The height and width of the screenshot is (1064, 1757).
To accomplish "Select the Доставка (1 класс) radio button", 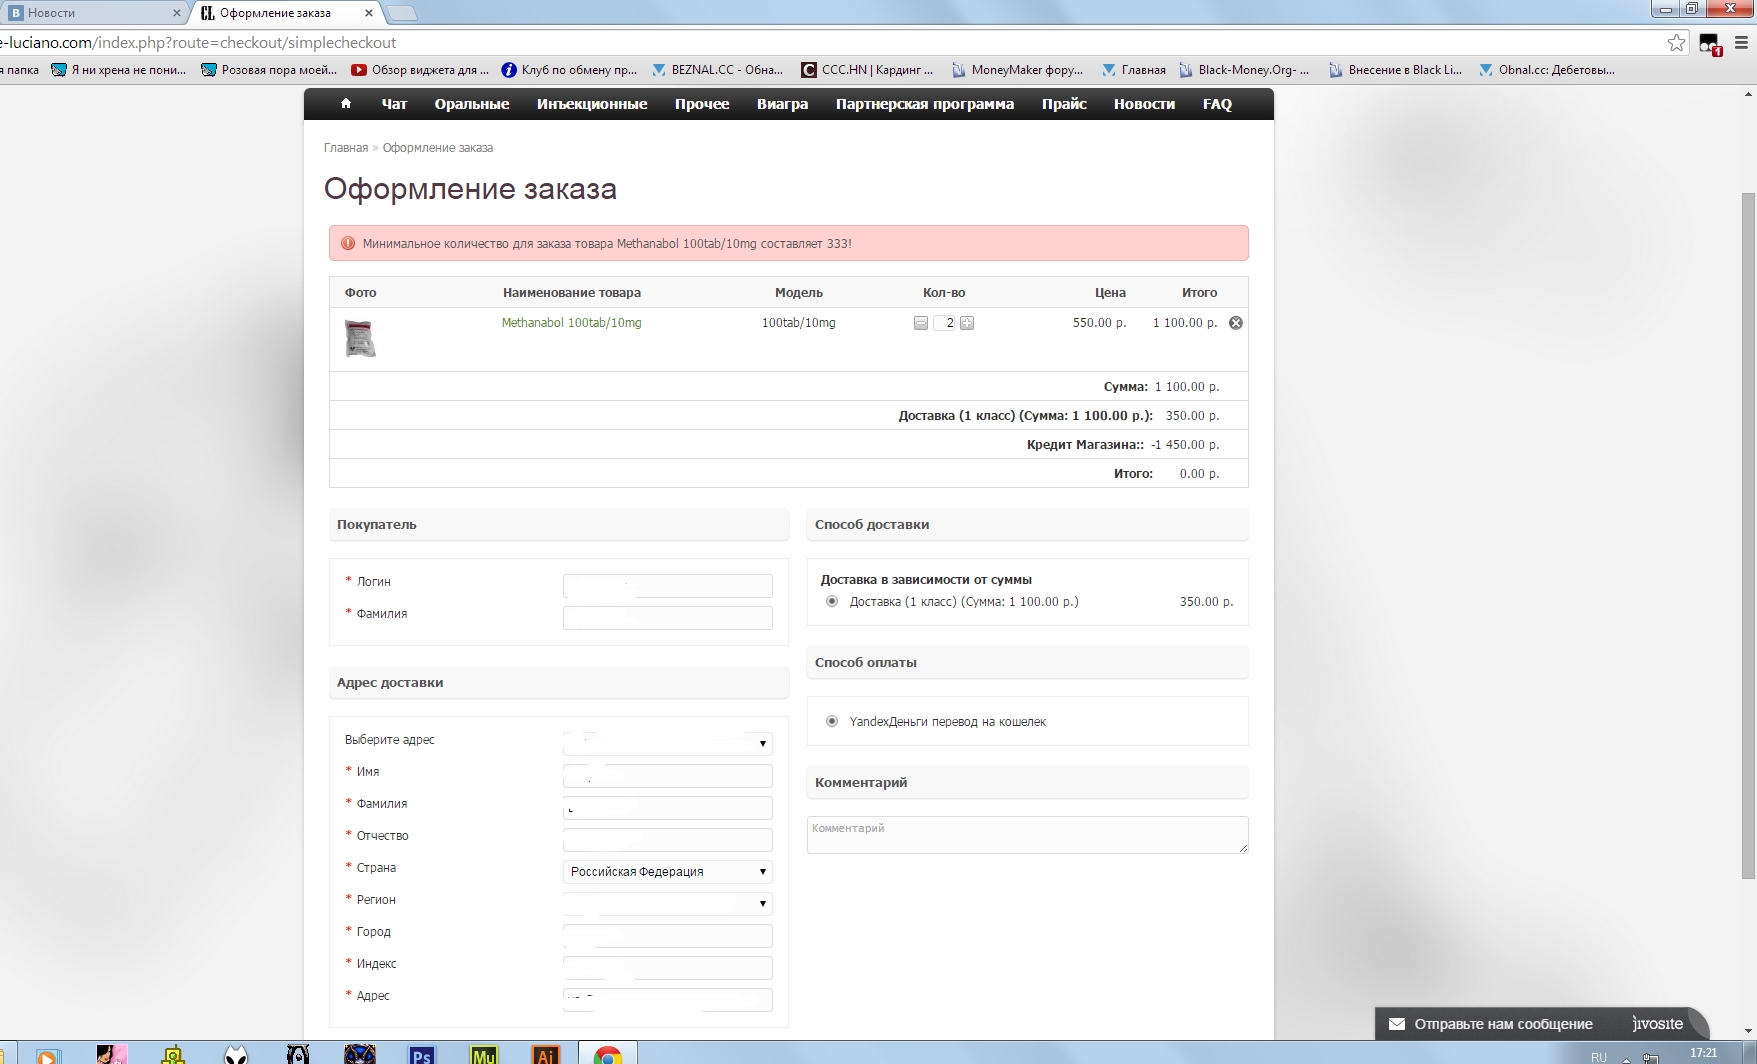I will point(832,602).
